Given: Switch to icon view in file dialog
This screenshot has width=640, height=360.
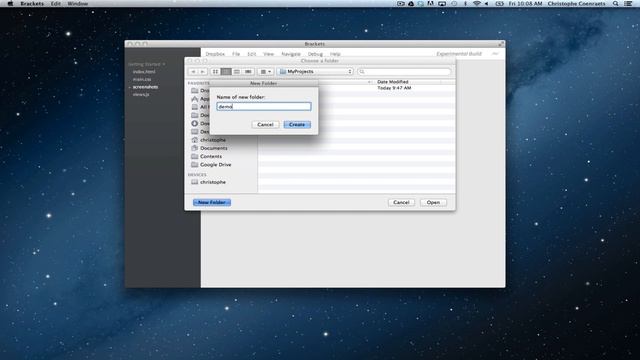Looking at the screenshot, I should pos(216,72).
